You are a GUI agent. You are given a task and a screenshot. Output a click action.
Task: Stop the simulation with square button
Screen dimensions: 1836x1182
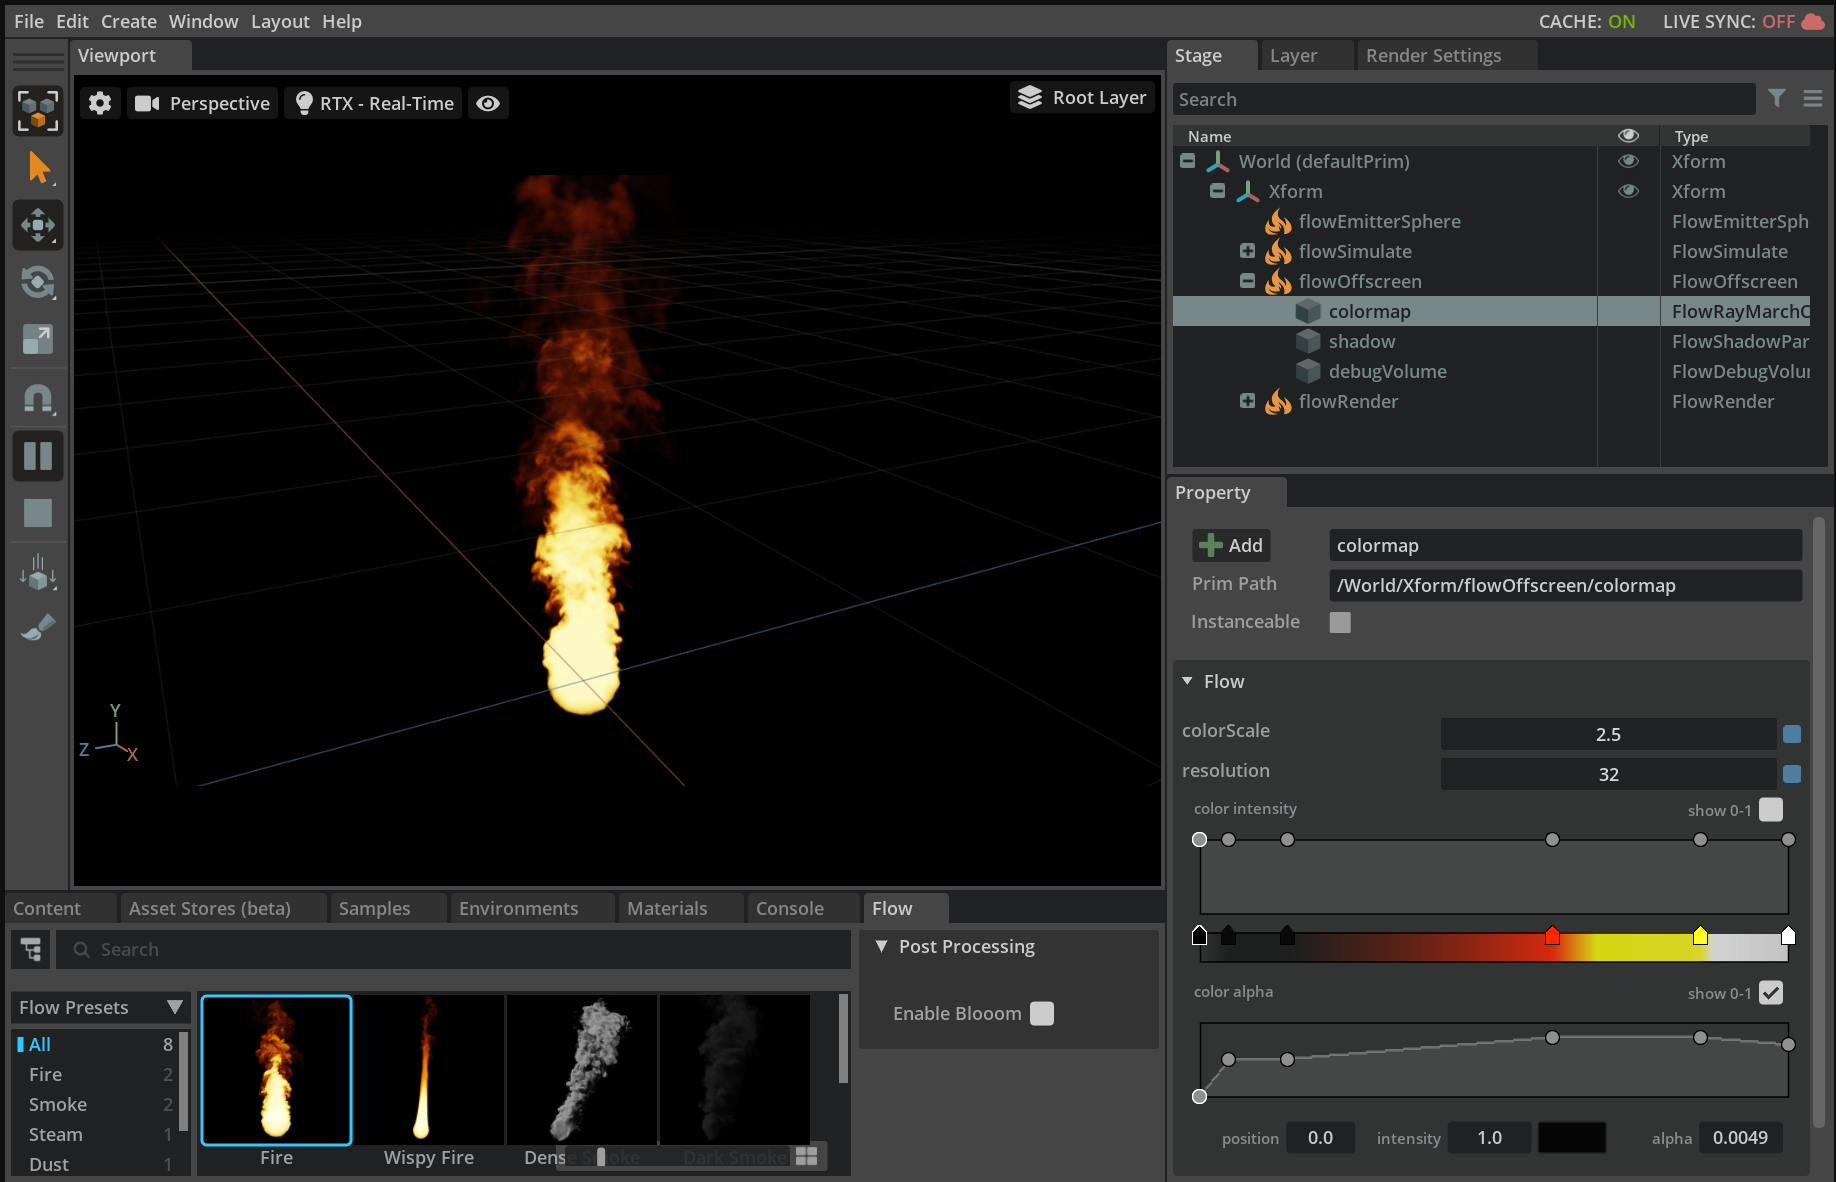pos(38,513)
